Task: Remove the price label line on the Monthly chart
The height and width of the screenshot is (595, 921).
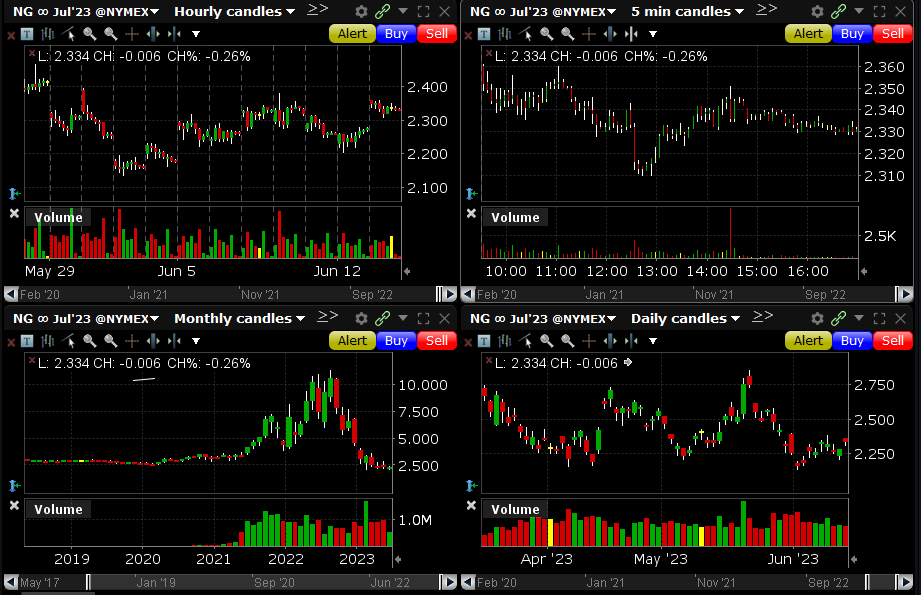Action: coord(31,359)
